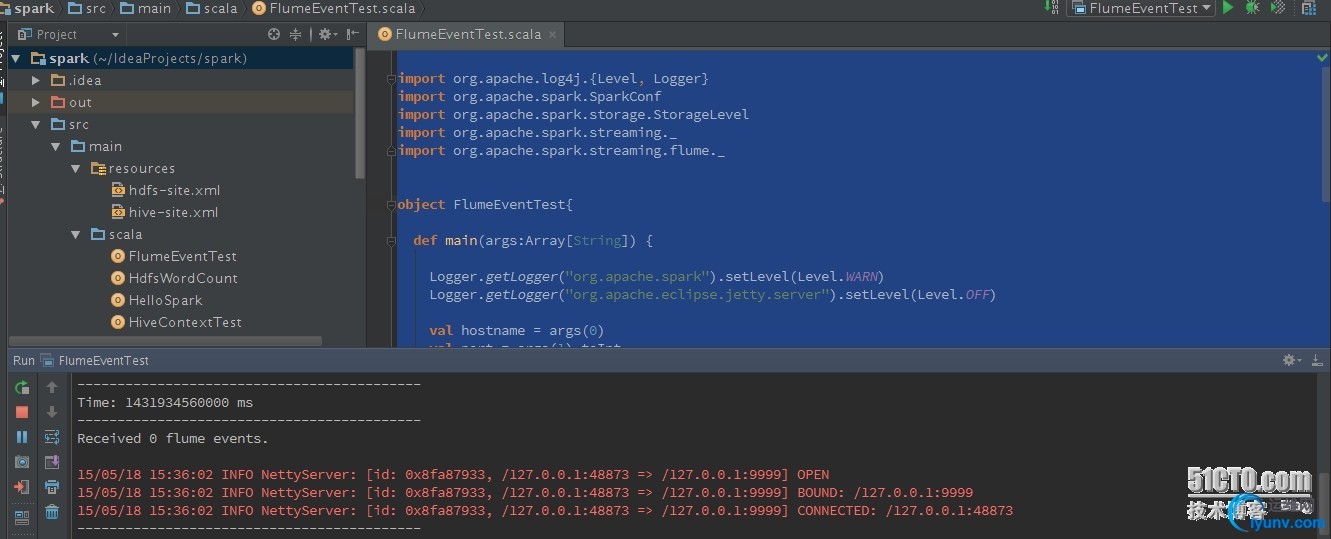Screen dimensions: 1331x539
Task: Click 'Received 0 flume events.' console line
Action: click(173, 438)
